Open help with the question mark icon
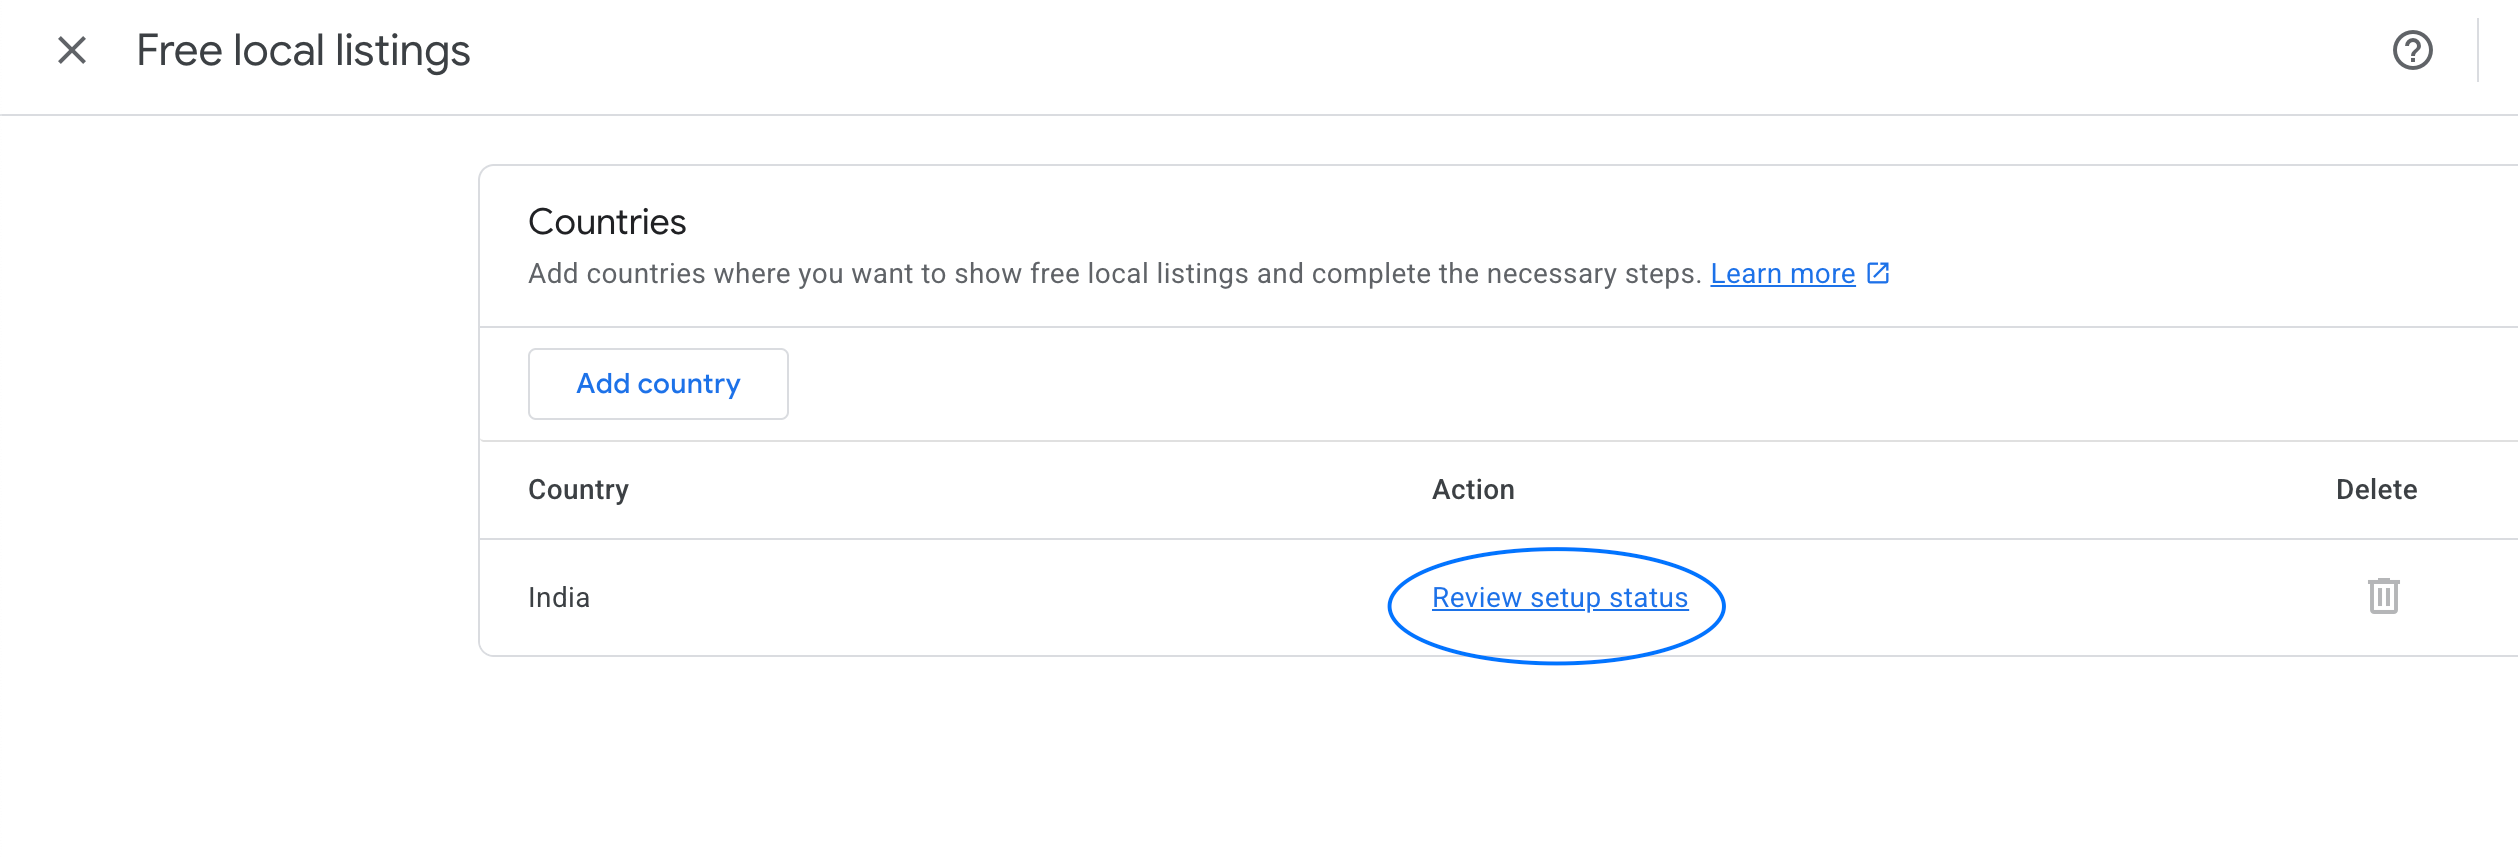Viewport: 2518px width, 857px height. pos(2412,50)
